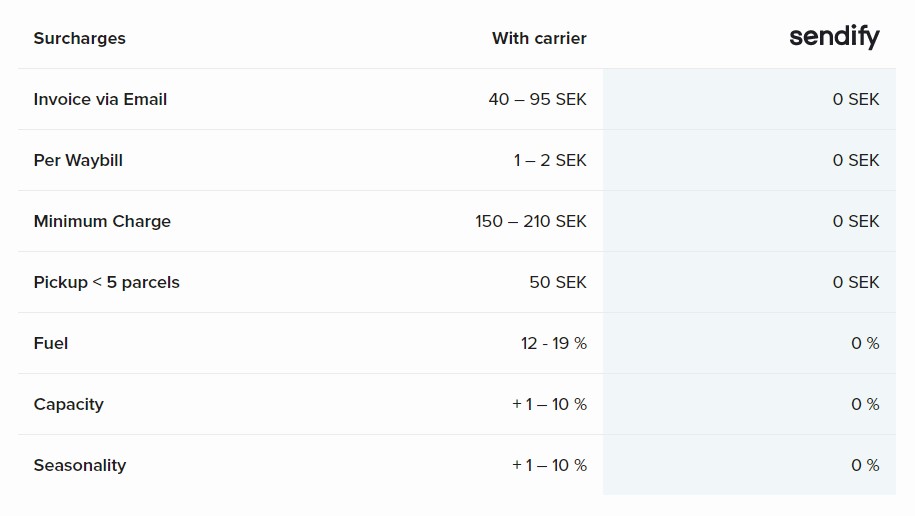Click the 1 – 2 SEK carrier value

pos(550,161)
